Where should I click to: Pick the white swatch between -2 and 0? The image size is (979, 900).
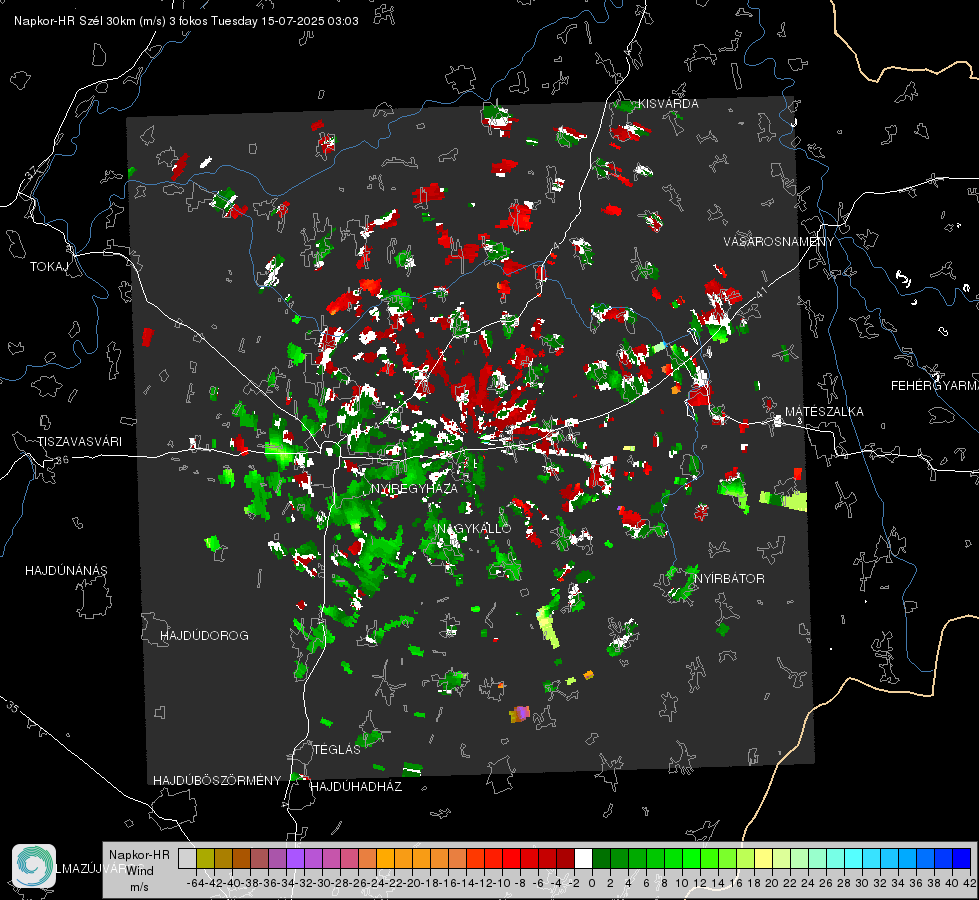point(583,859)
